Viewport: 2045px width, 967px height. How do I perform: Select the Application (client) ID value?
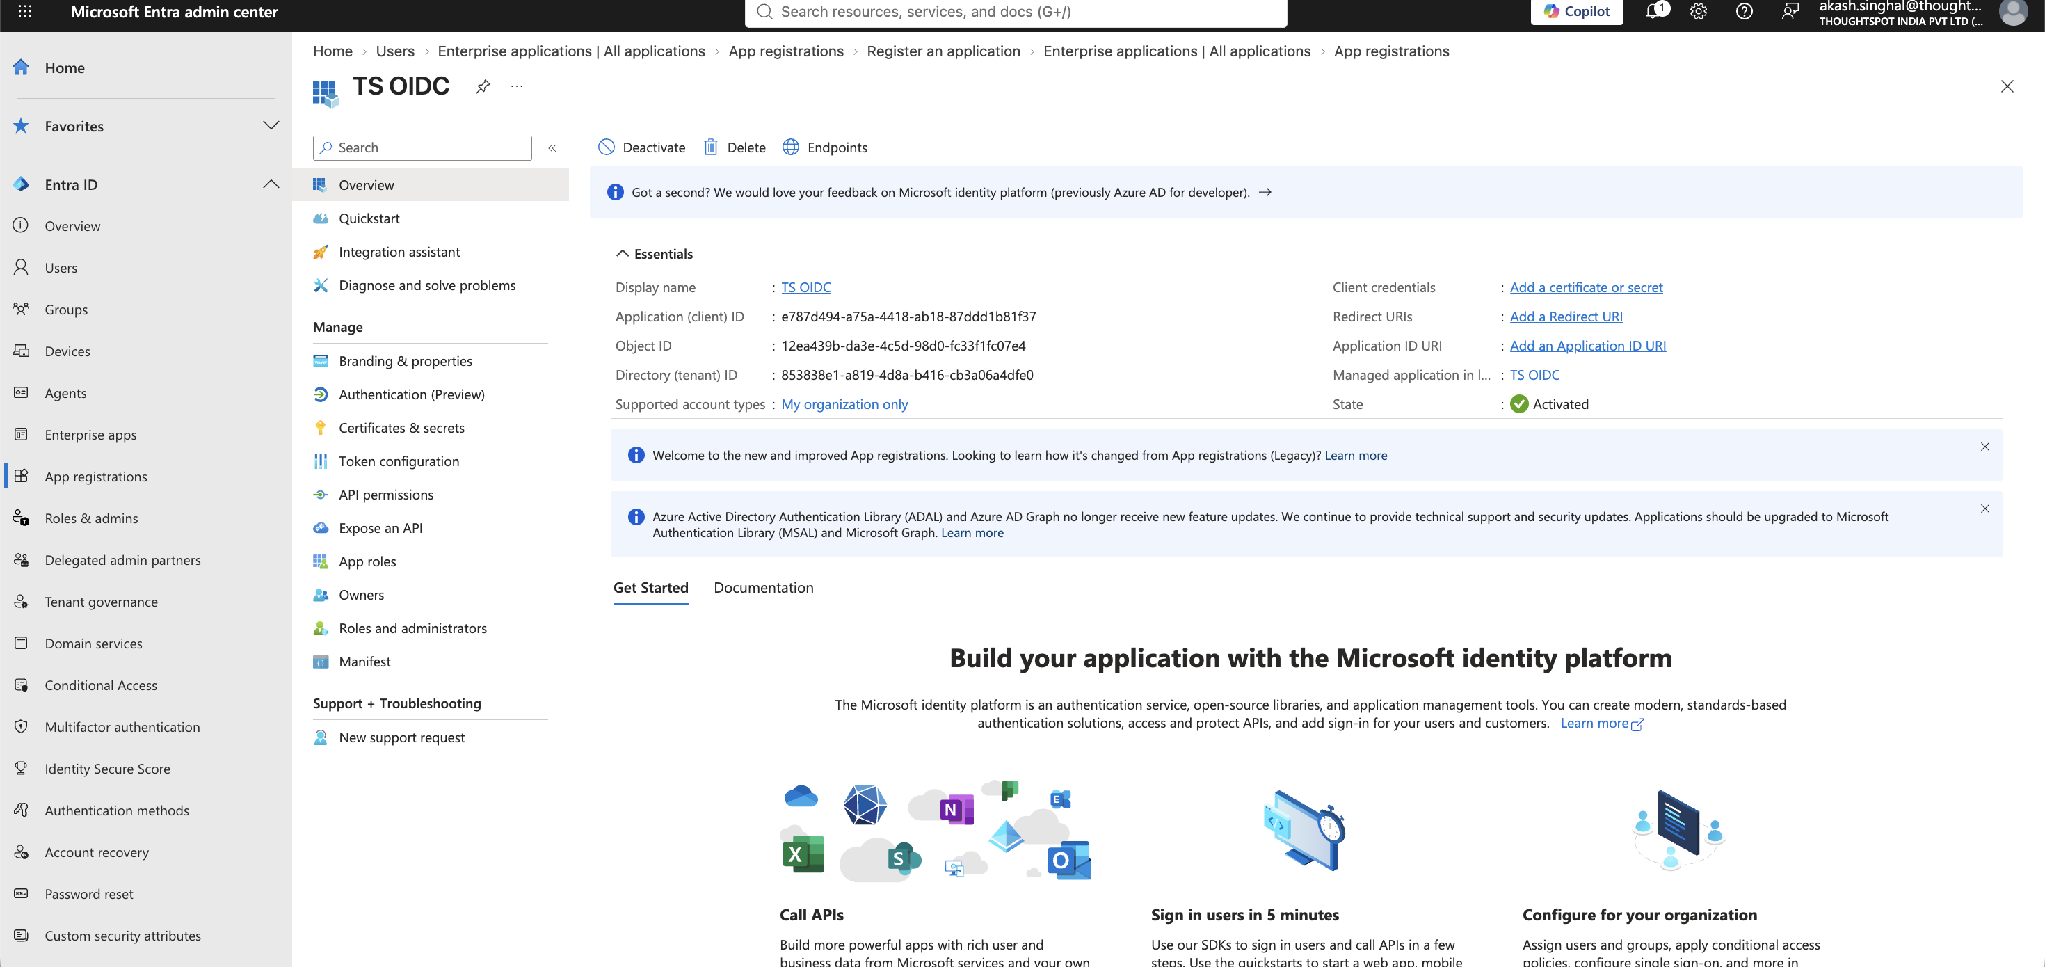[908, 316]
